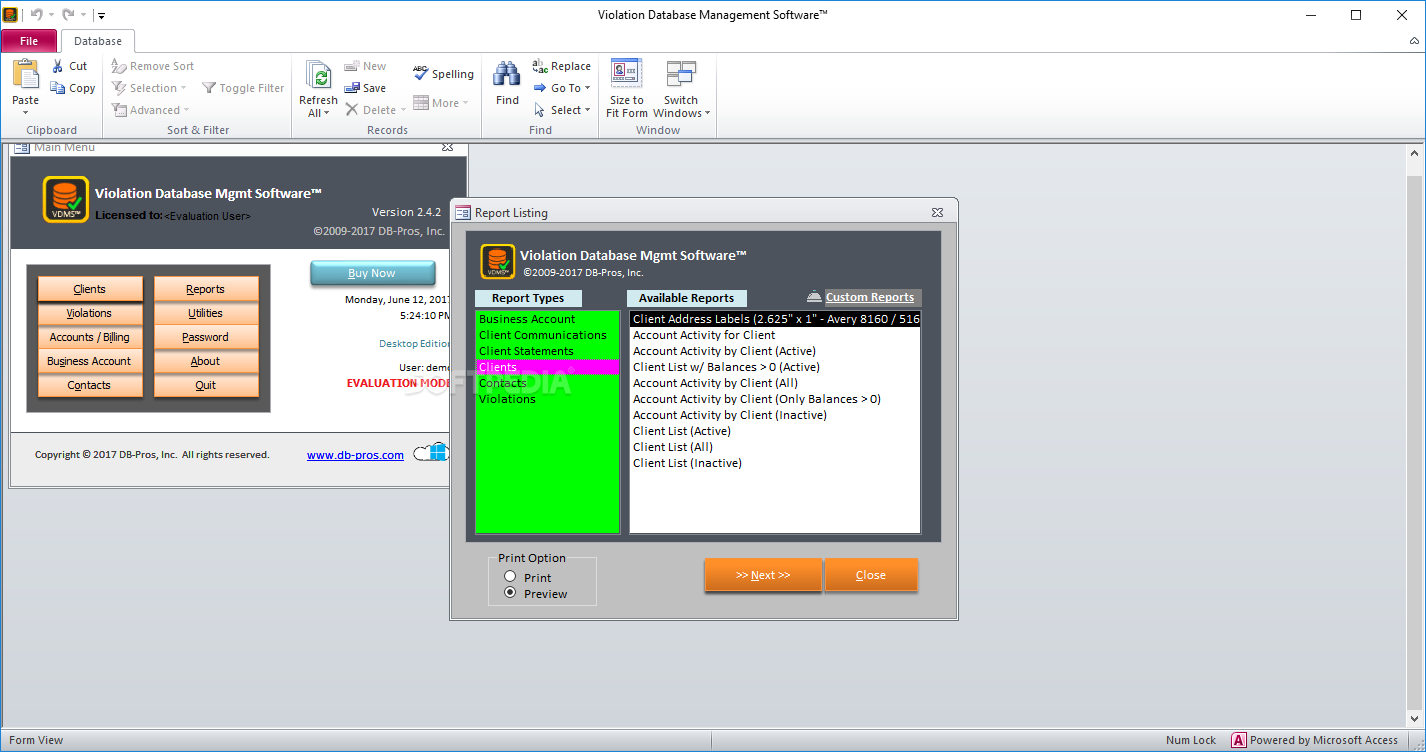Select Contacts report type
The height and width of the screenshot is (752, 1426).
pos(547,383)
